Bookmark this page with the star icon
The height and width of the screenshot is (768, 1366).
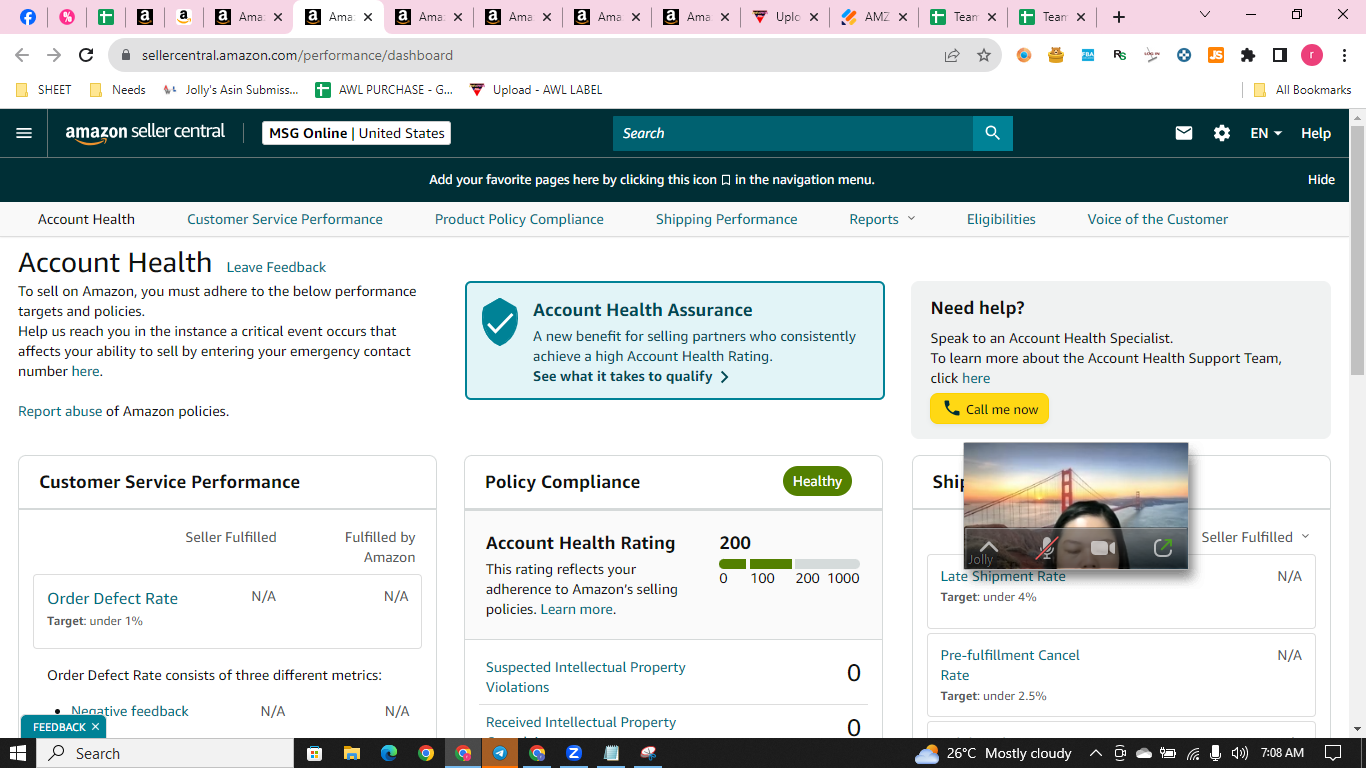click(984, 56)
